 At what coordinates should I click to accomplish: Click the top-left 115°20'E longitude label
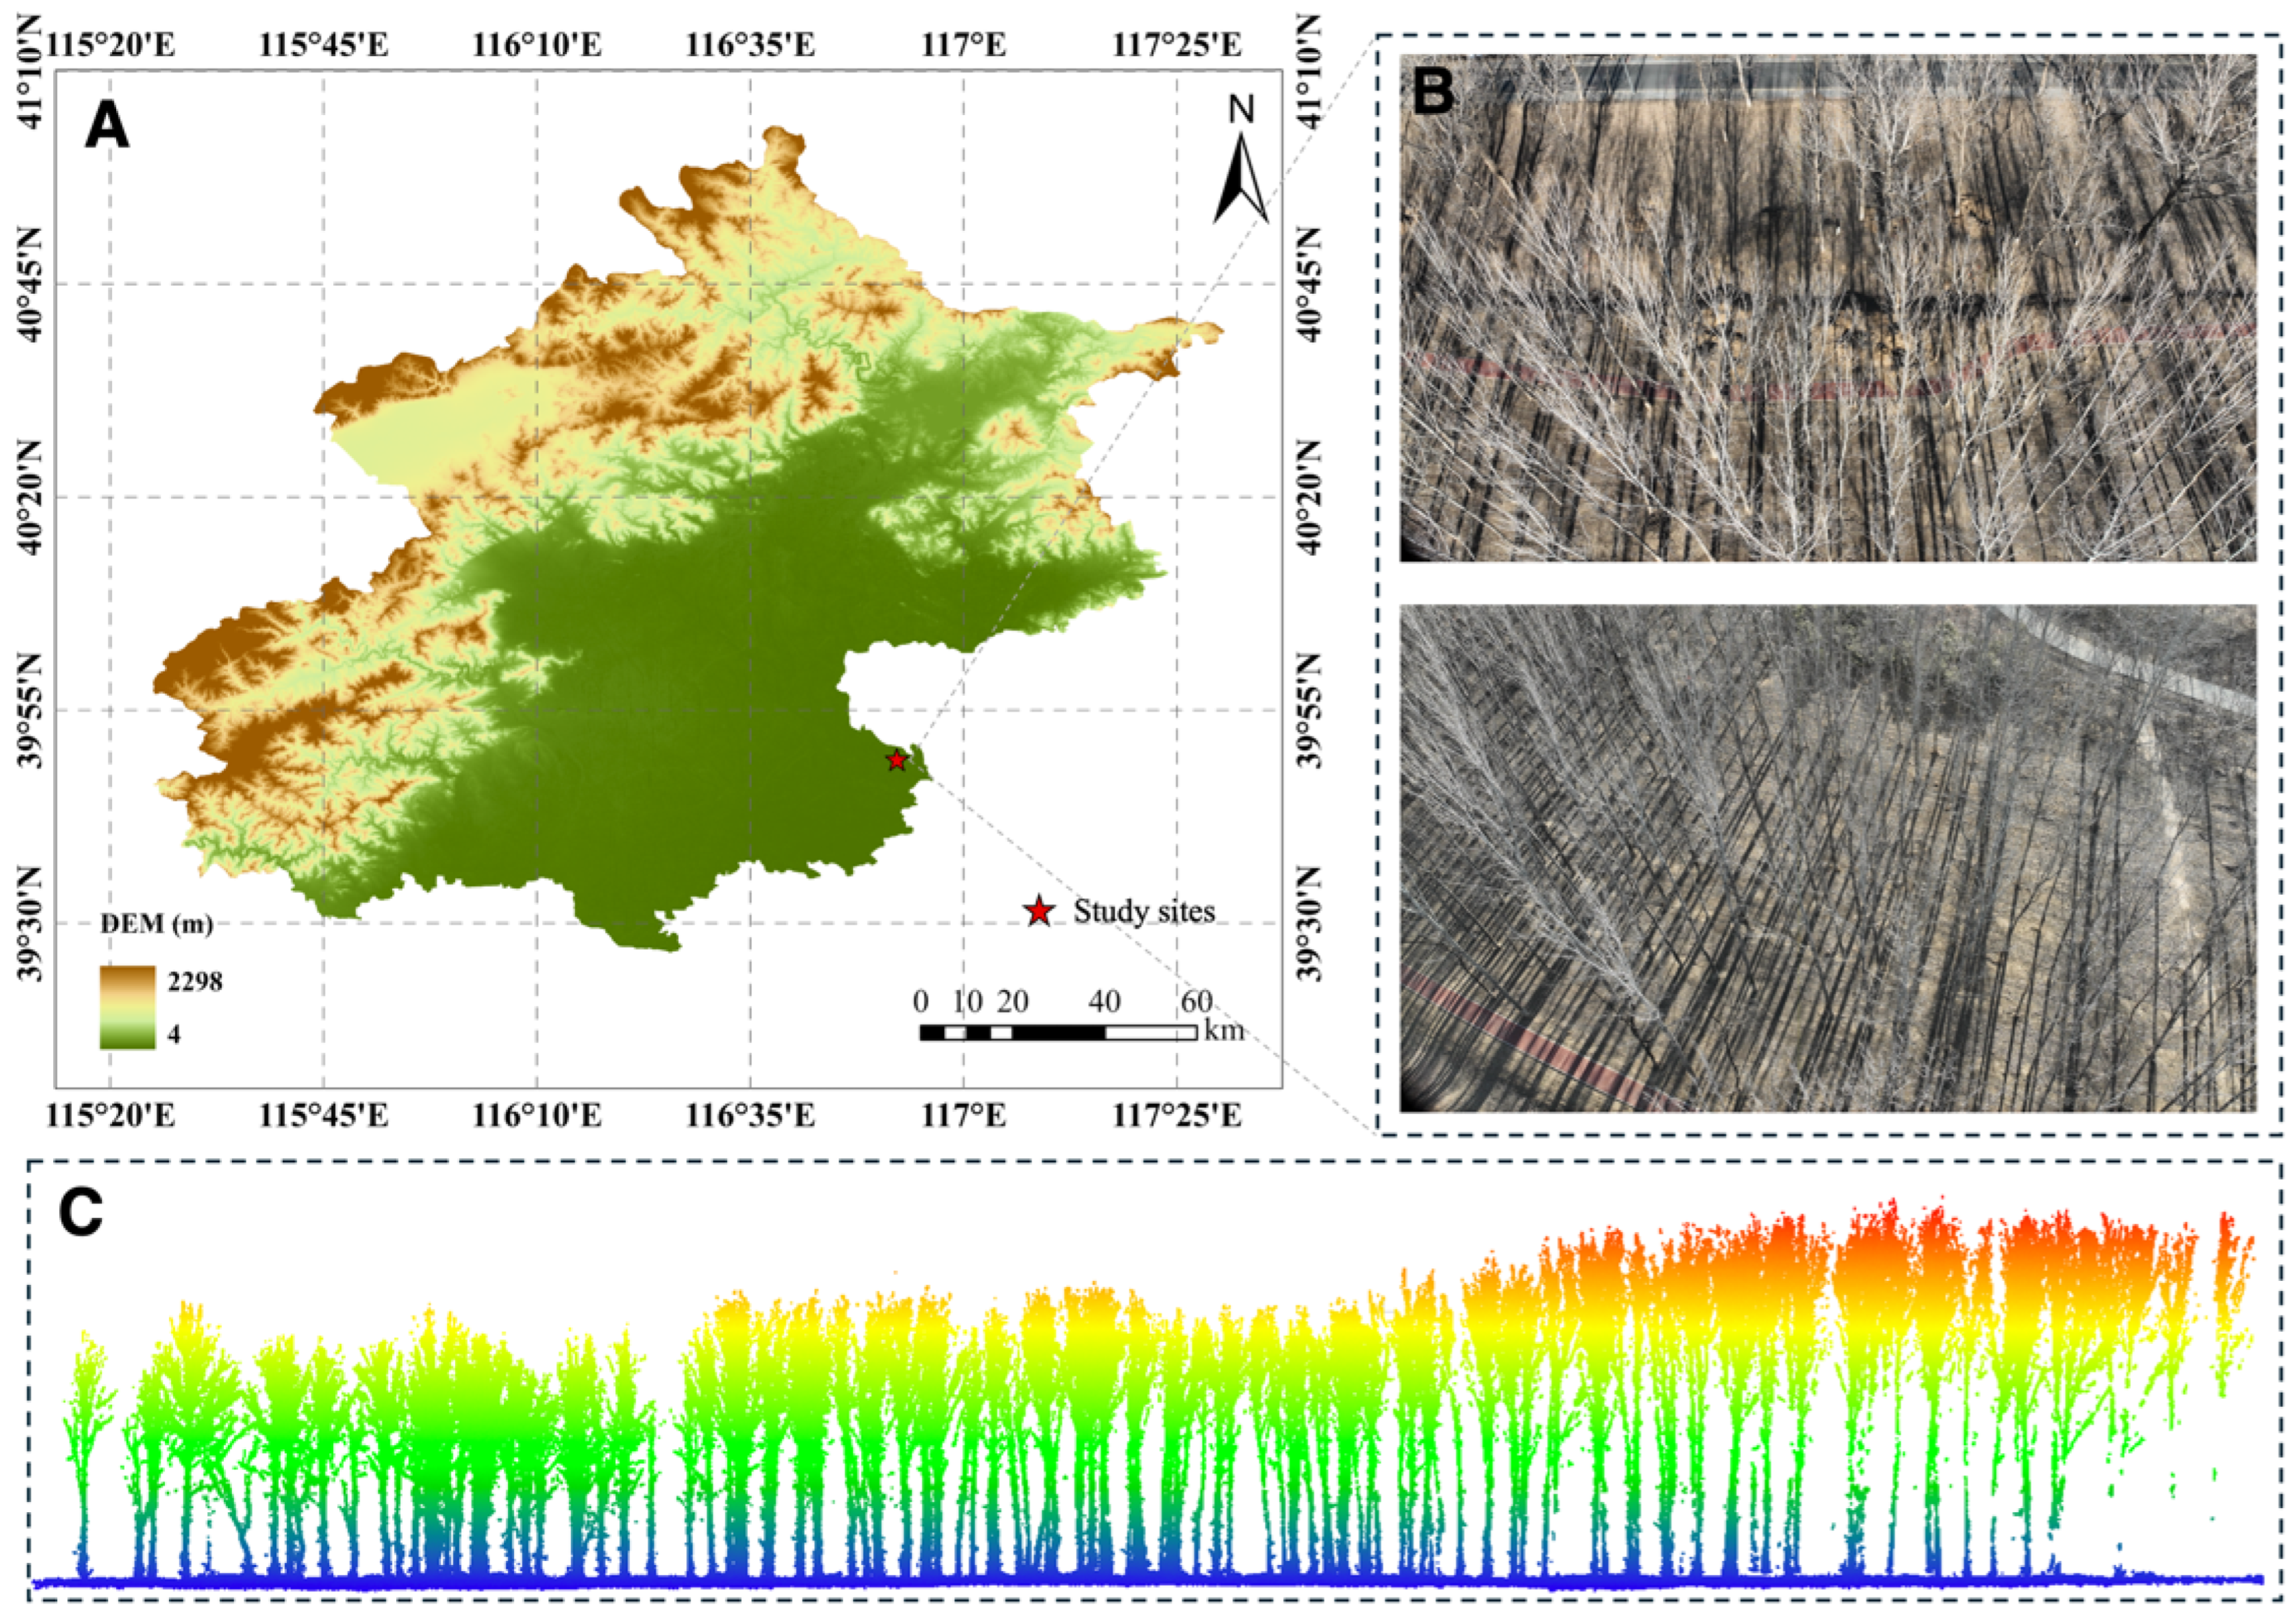pyautogui.click(x=110, y=45)
